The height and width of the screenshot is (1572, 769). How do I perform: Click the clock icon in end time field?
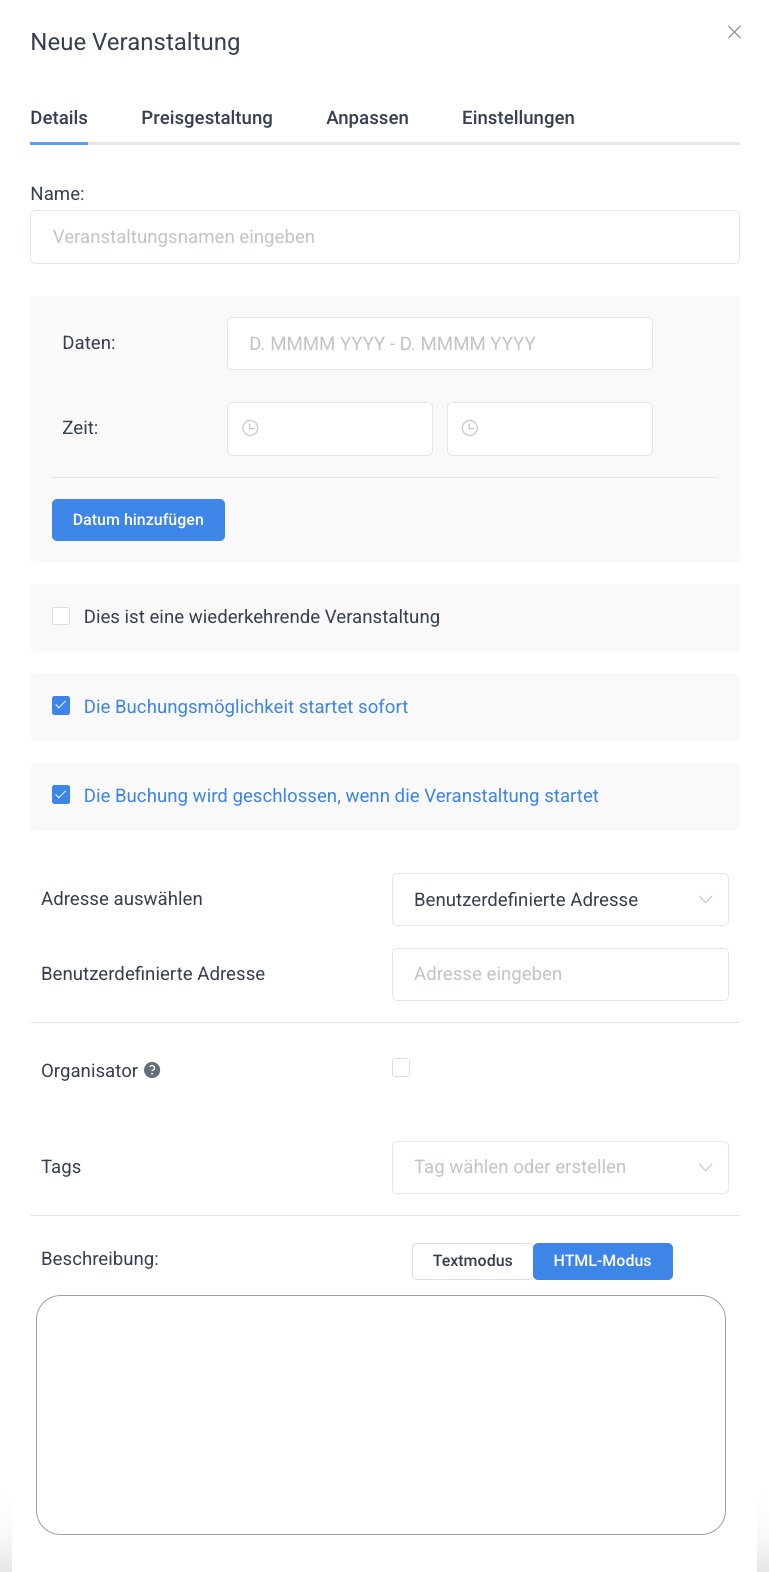point(470,428)
